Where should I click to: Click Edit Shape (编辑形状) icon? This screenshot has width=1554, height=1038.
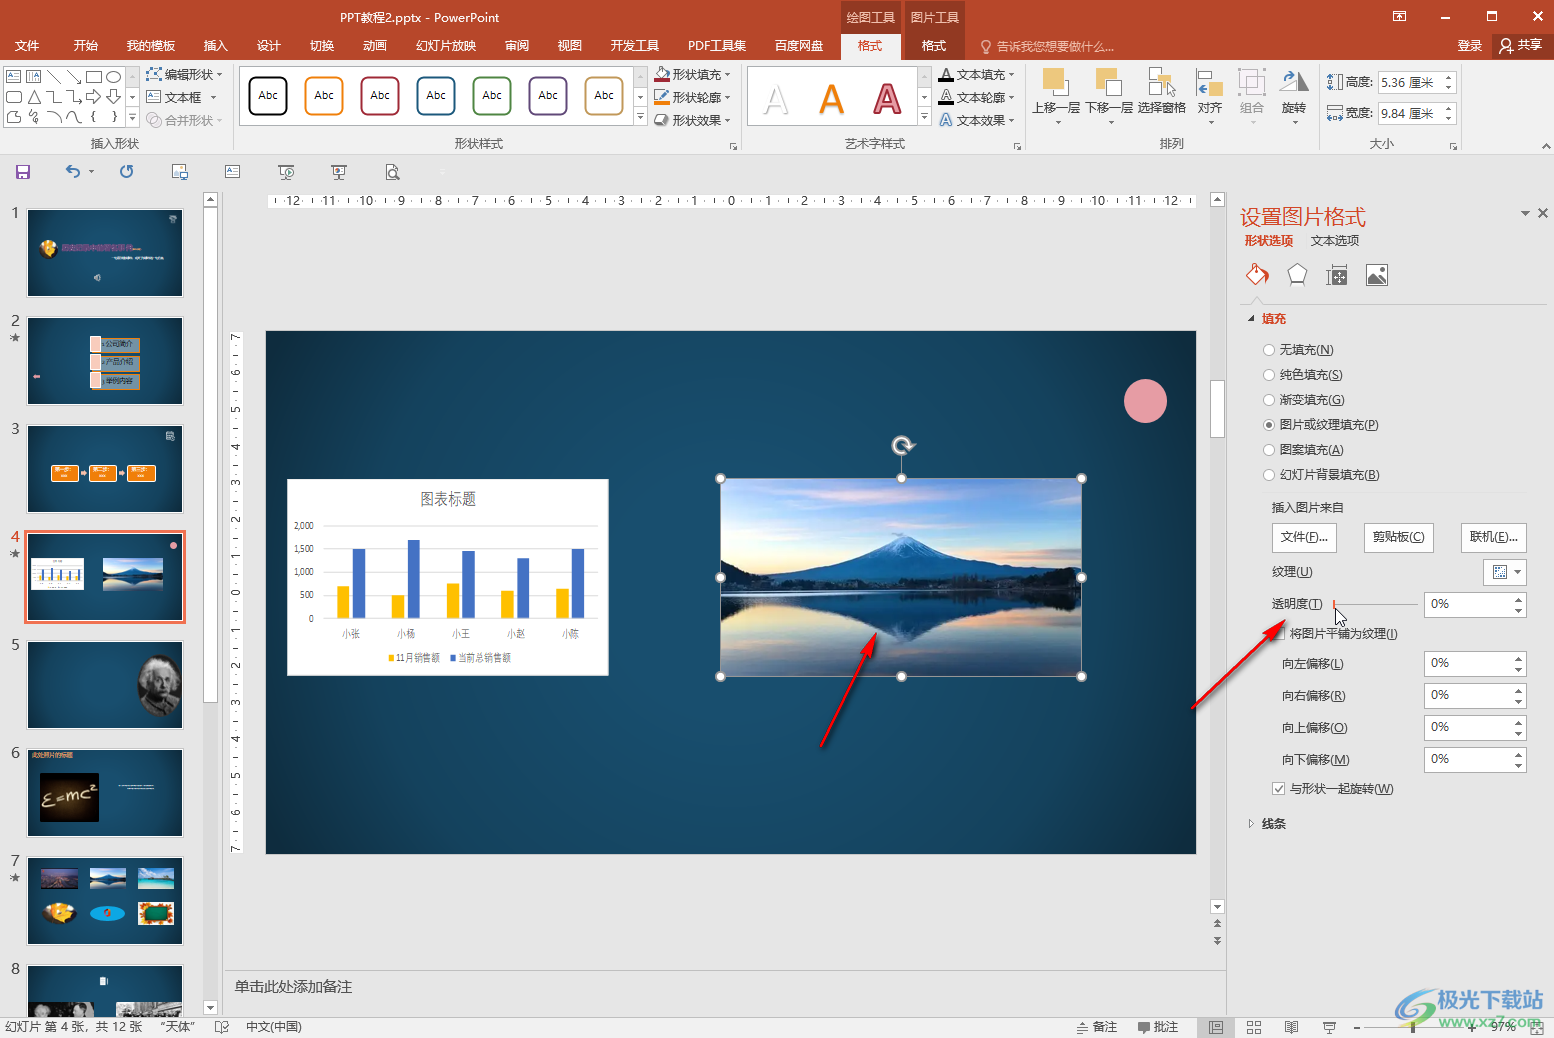coord(154,74)
